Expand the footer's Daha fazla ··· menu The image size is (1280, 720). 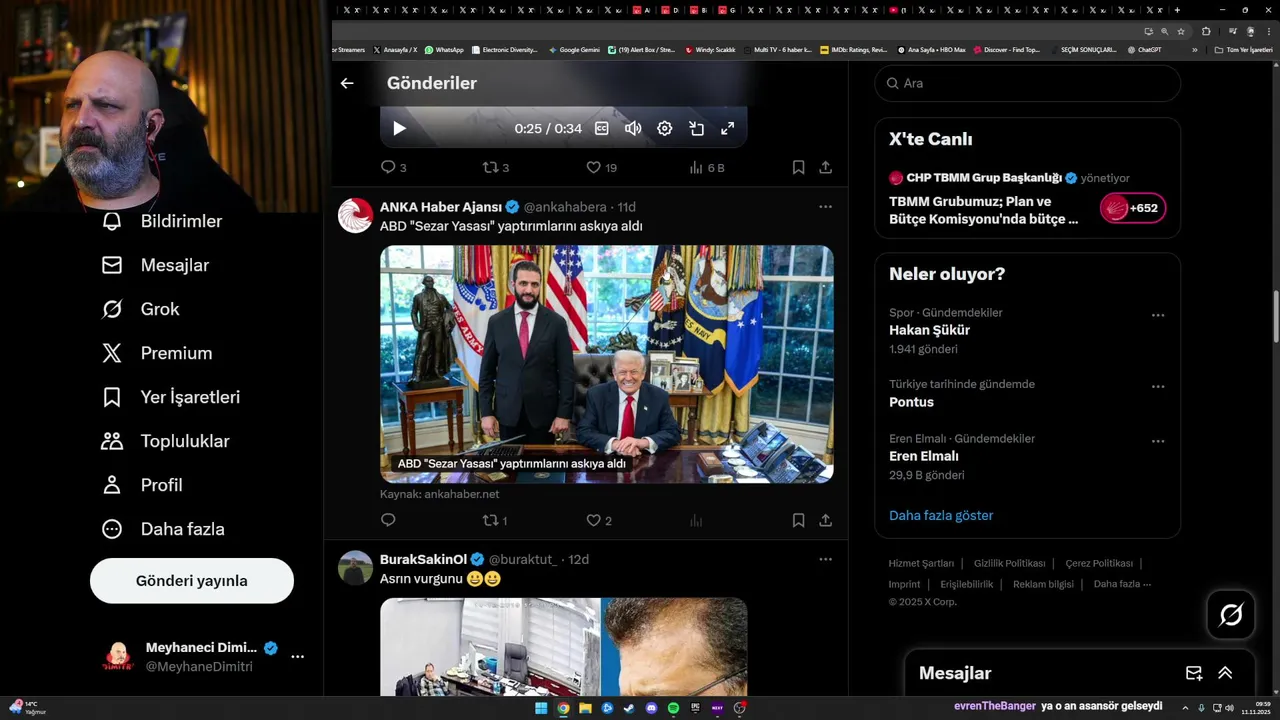(x=1122, y=584)
